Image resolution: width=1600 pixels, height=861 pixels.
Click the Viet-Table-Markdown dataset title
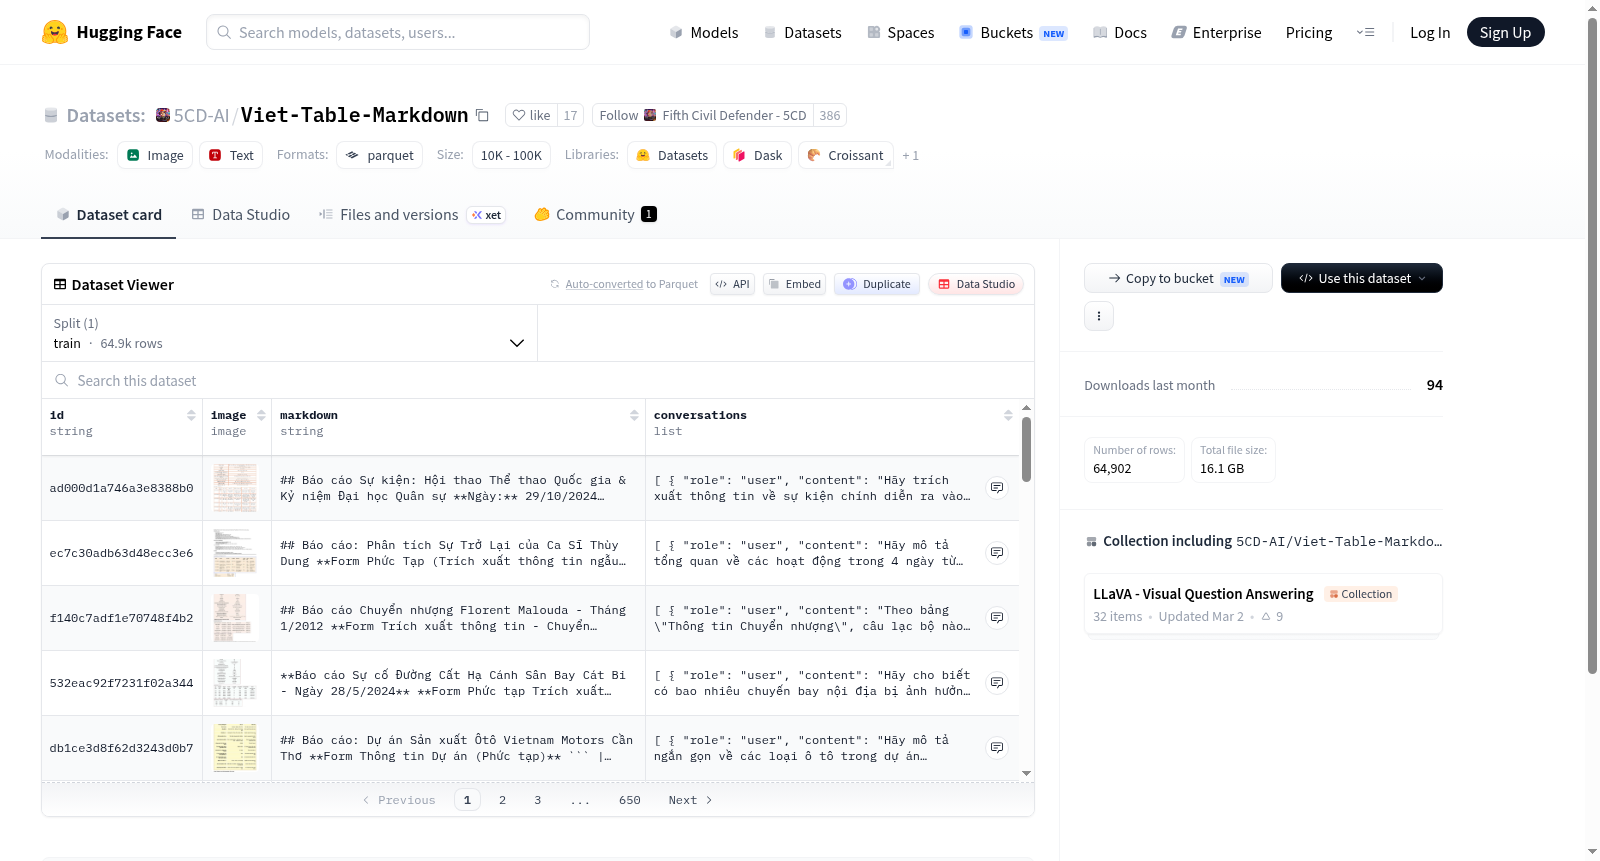click(354, 115)
